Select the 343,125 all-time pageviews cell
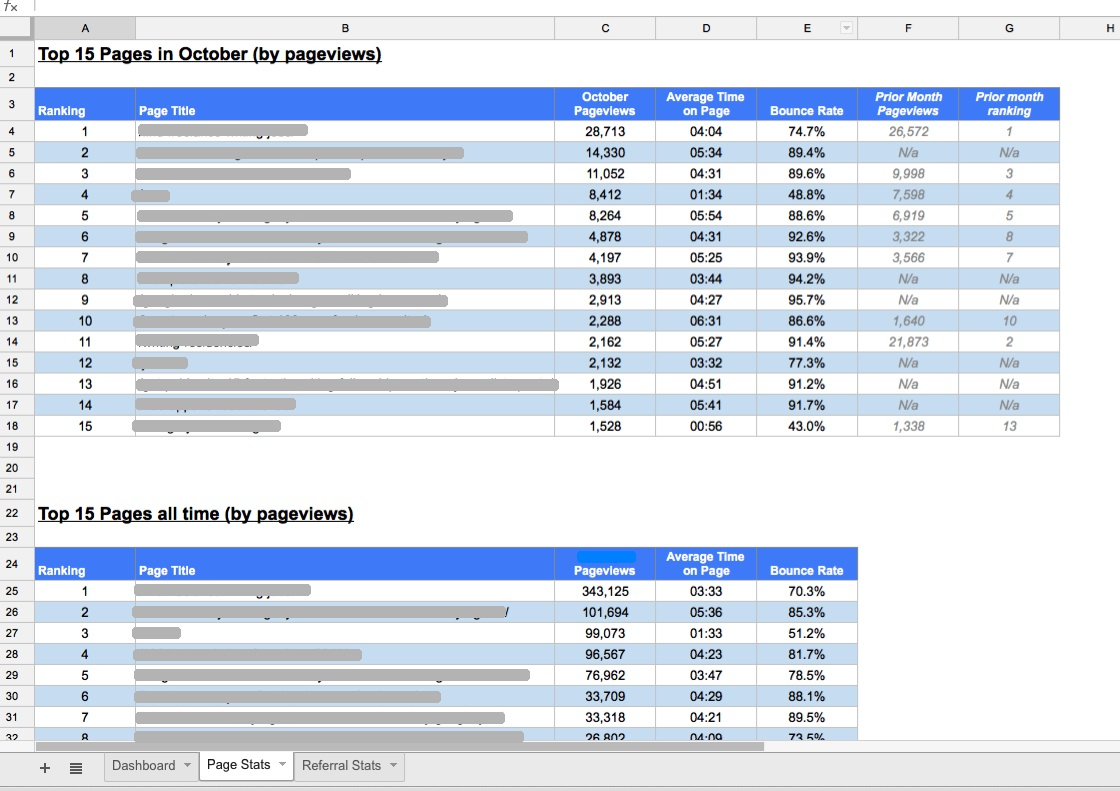 605,592
